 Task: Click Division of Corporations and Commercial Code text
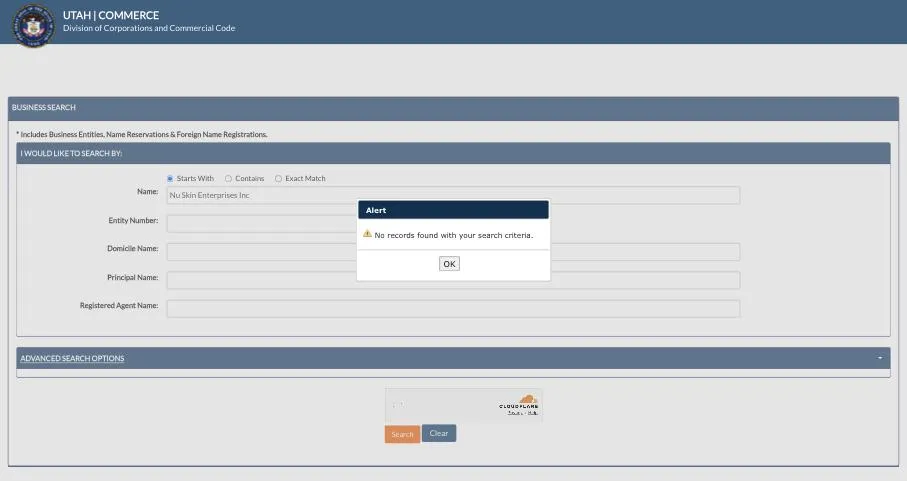click(x=149, y=28)
